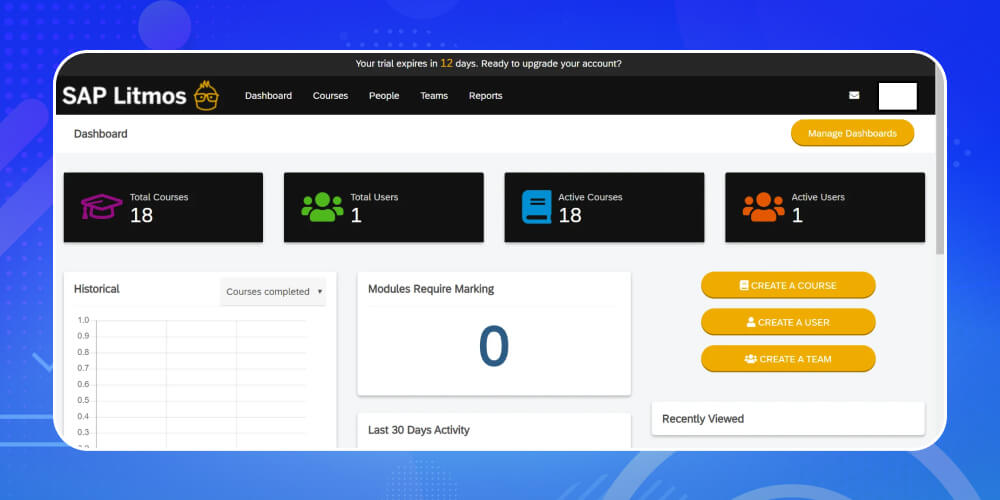Go to the Courses menu

[330, 96]
